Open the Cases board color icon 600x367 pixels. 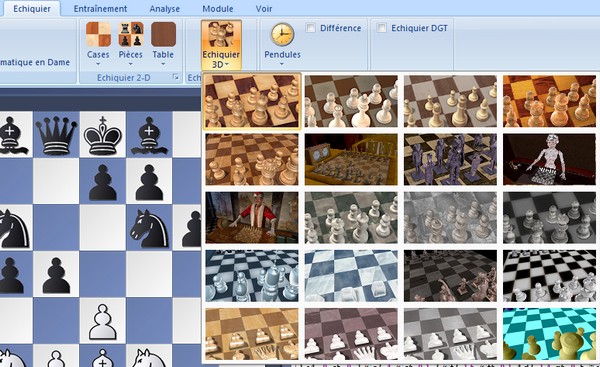[98, 34]
